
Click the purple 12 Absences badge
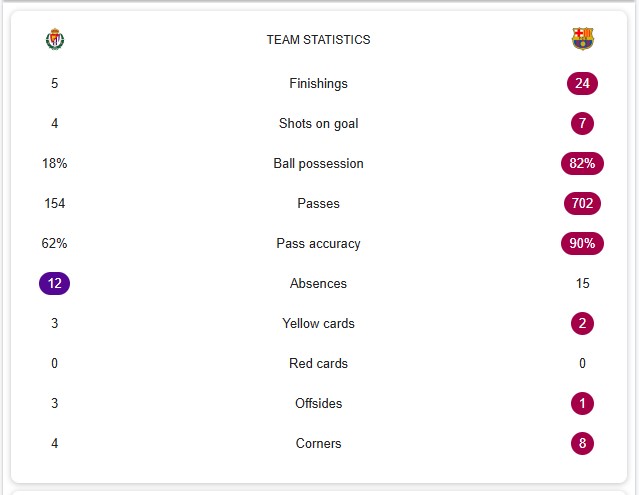point(55,283)
